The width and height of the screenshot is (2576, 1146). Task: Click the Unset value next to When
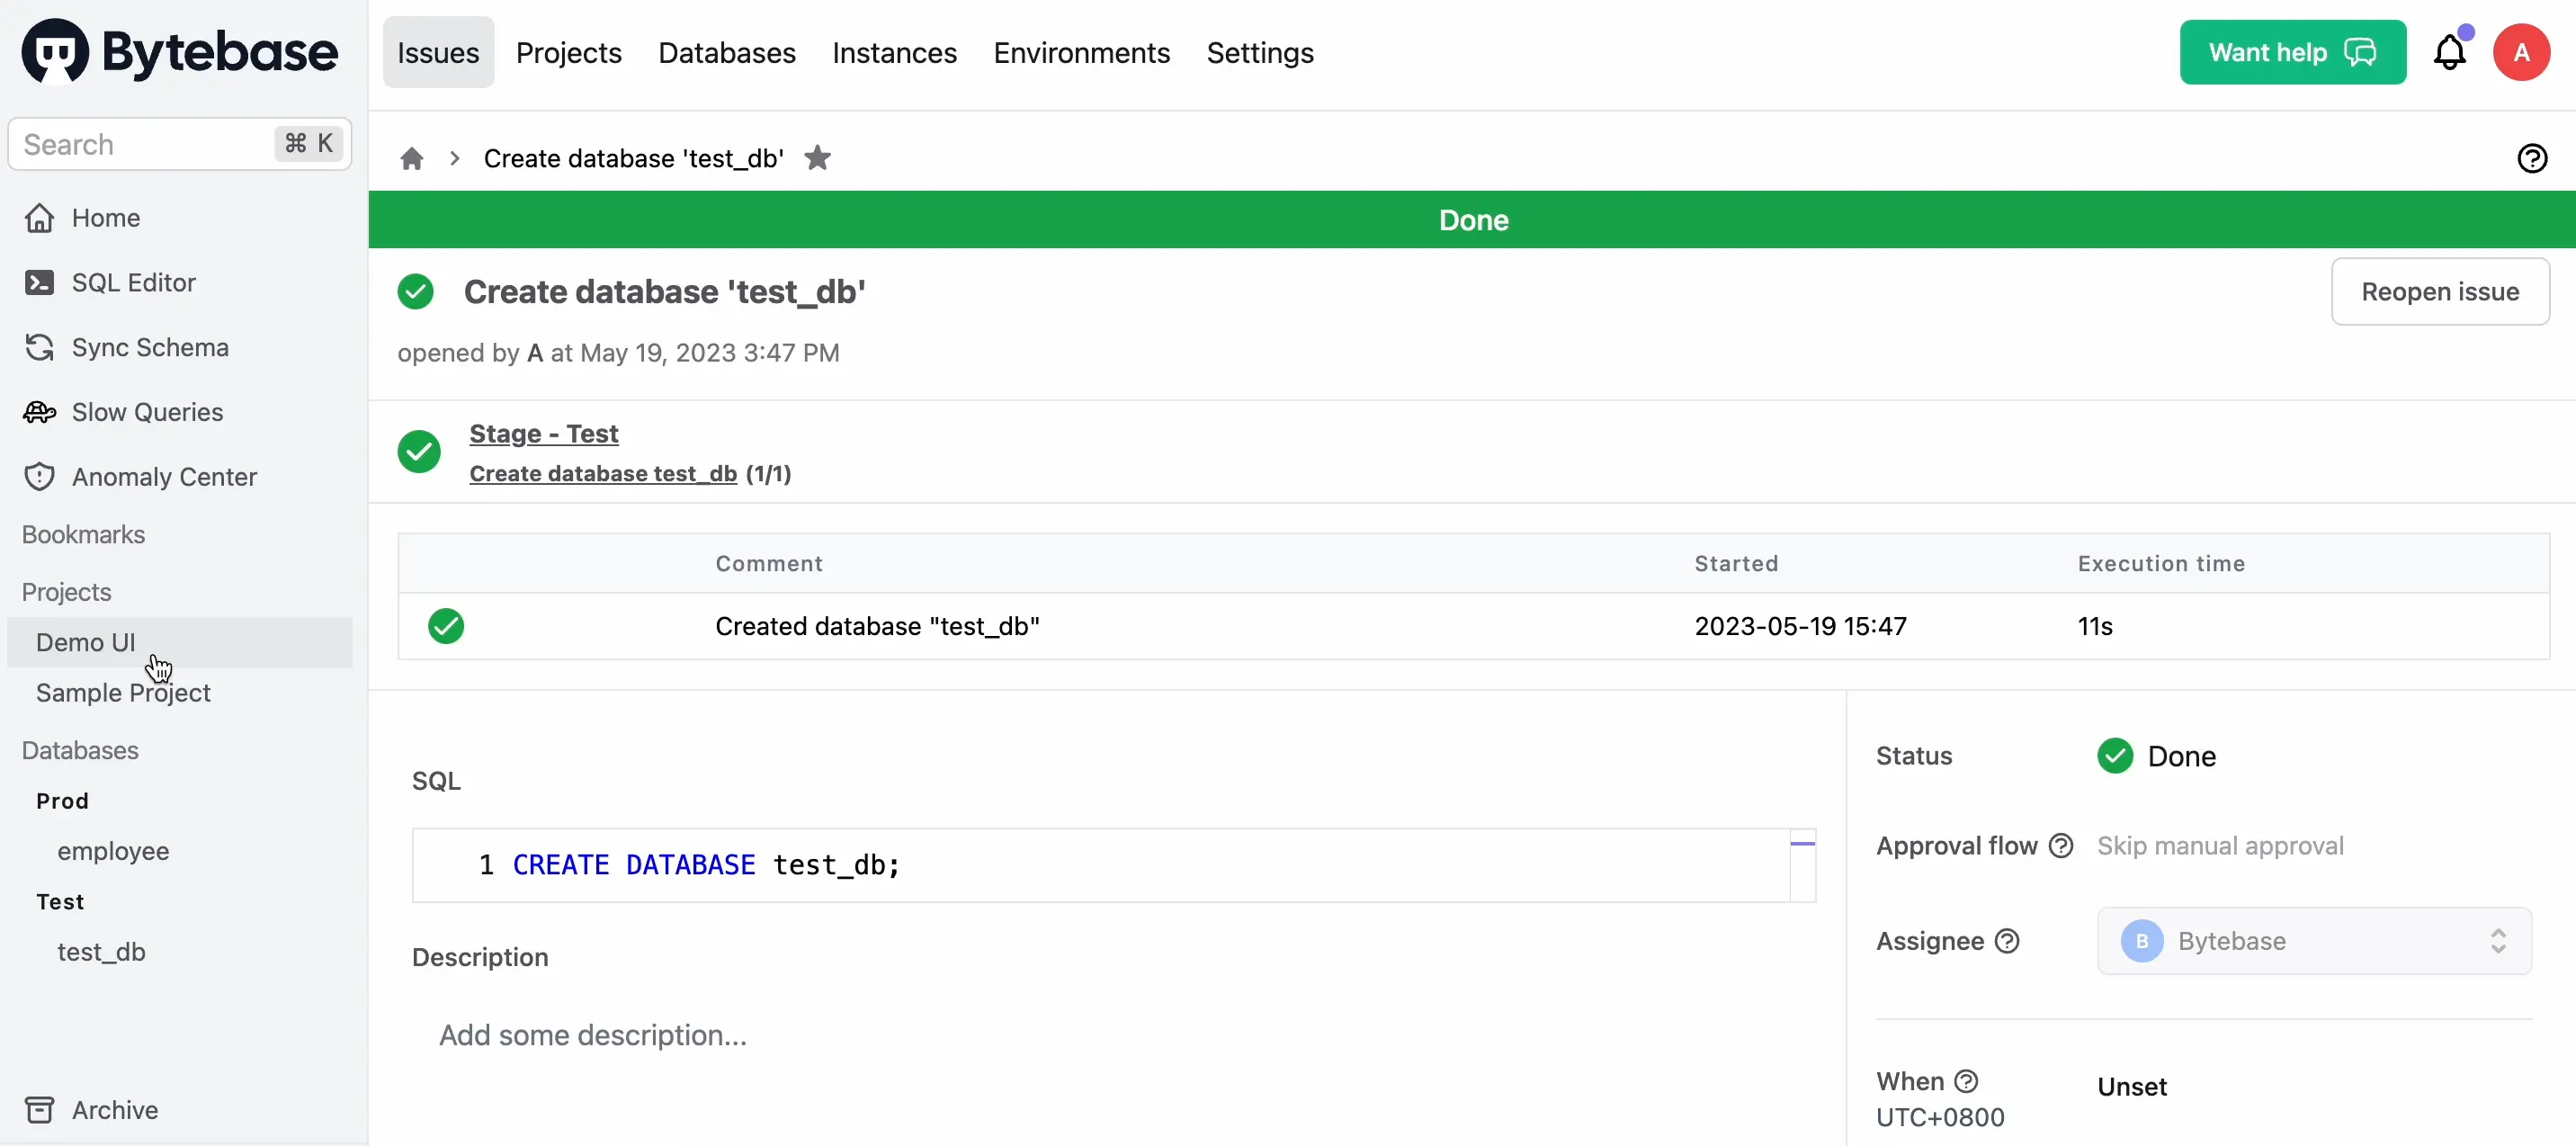[x=2132, y=1087]
